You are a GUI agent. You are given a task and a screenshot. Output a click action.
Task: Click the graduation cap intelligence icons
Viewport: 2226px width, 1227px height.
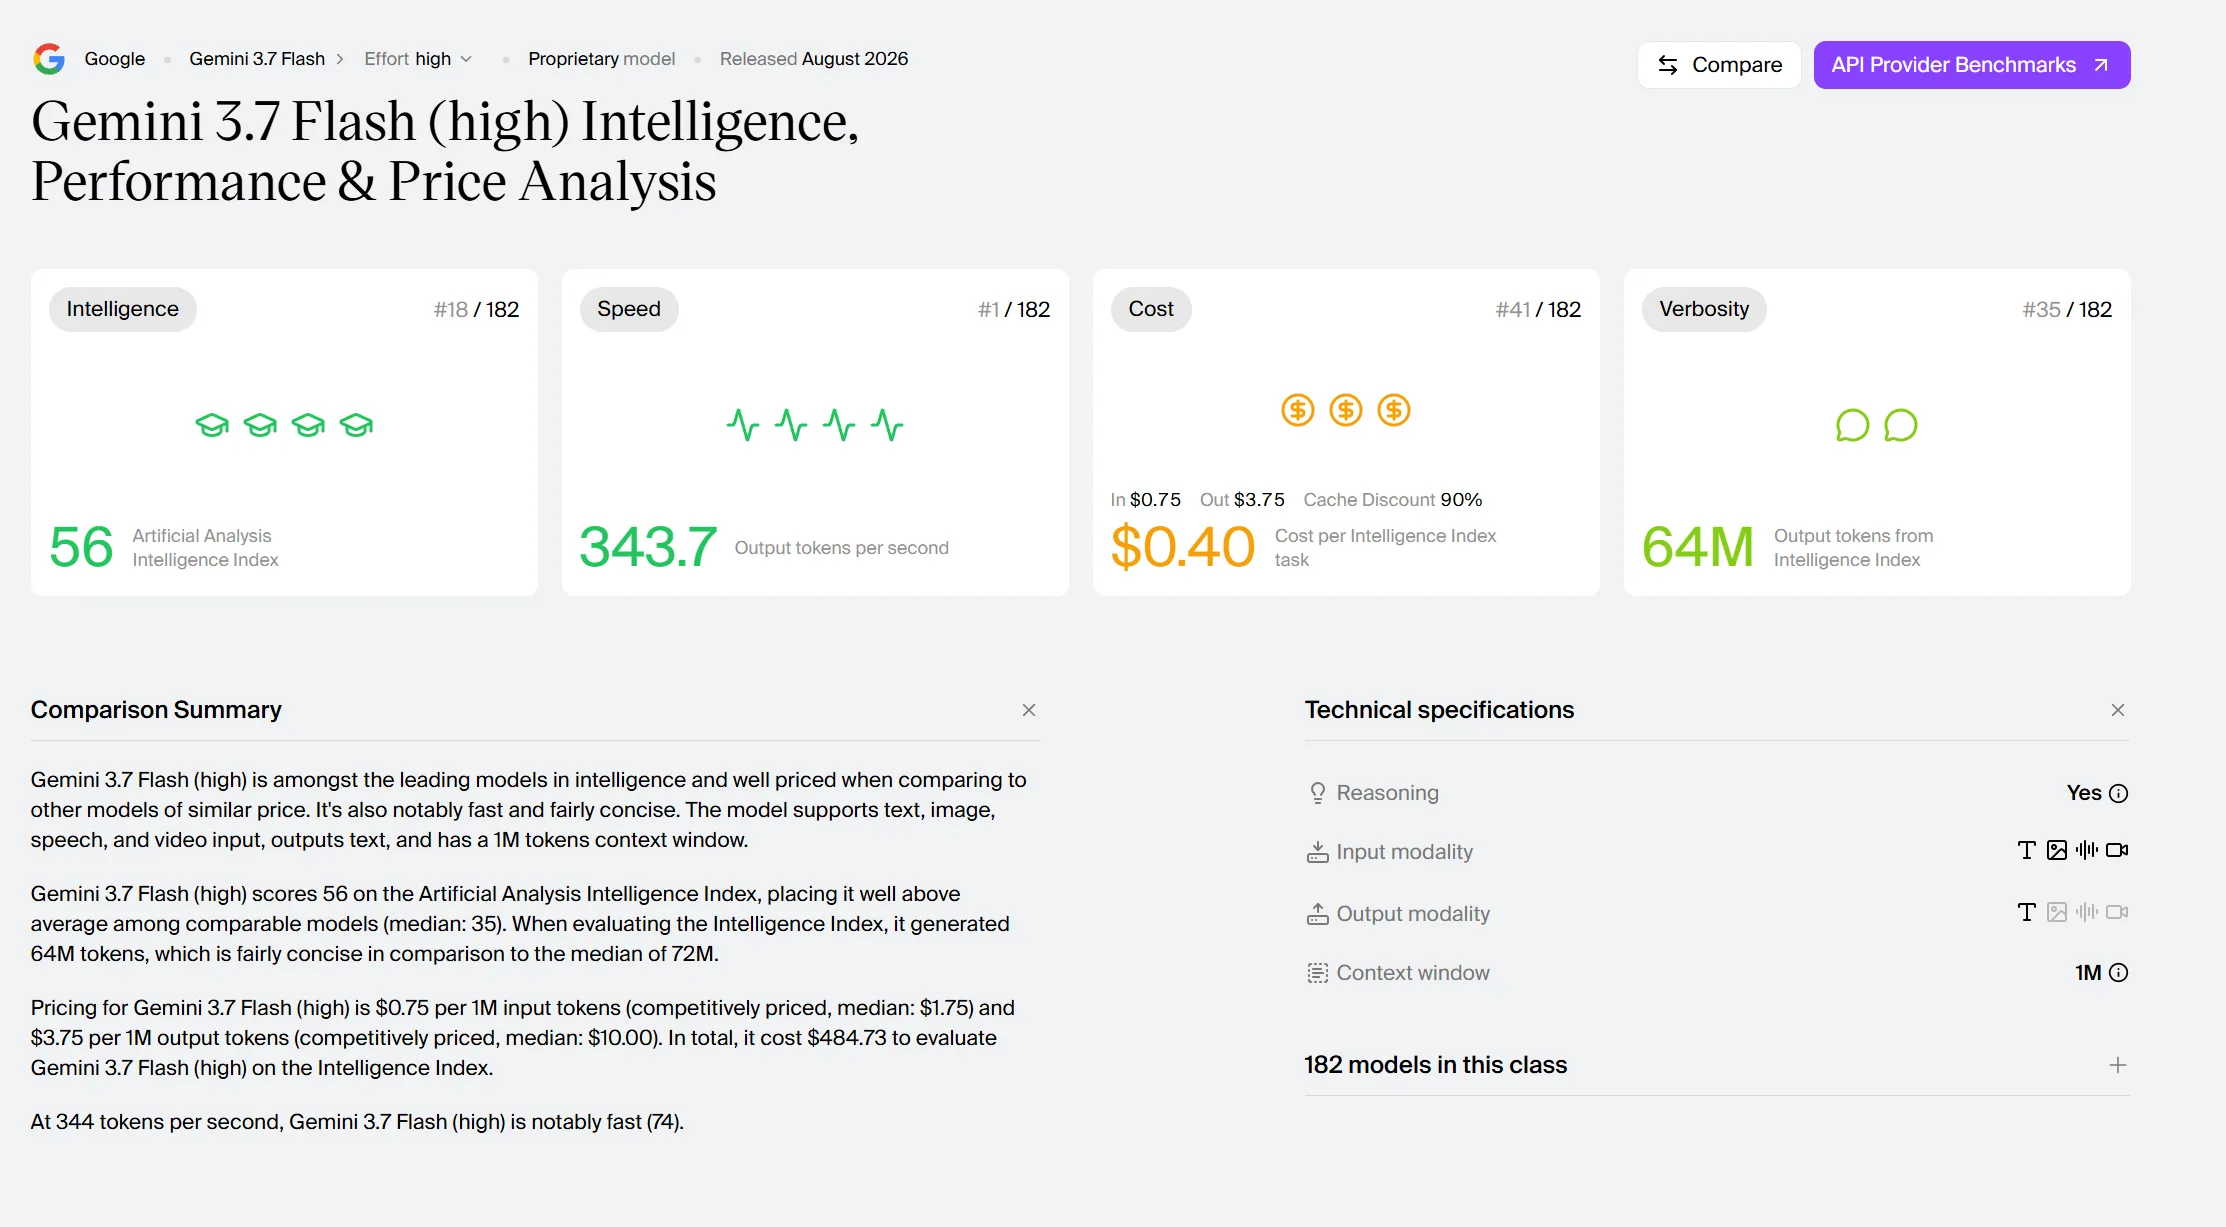[284, 425]
